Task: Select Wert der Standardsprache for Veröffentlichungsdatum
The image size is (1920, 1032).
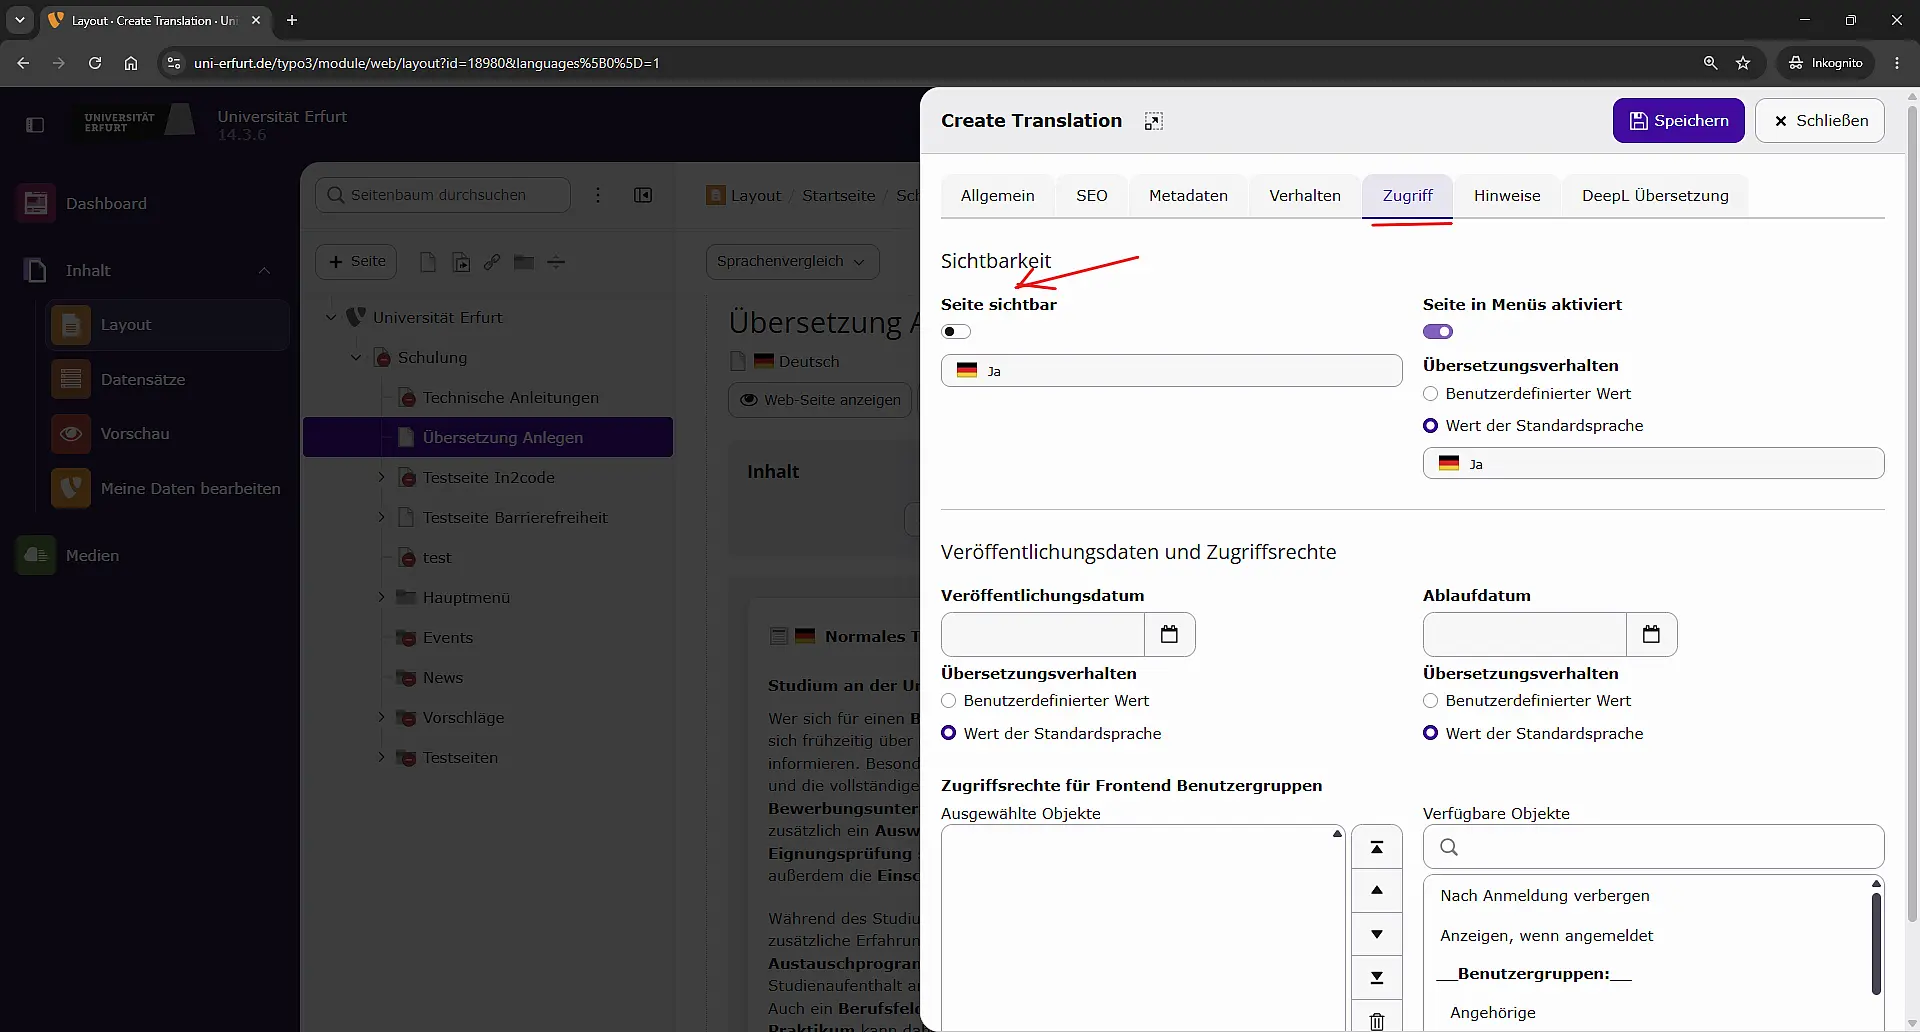Action: [x=948, y=733]
